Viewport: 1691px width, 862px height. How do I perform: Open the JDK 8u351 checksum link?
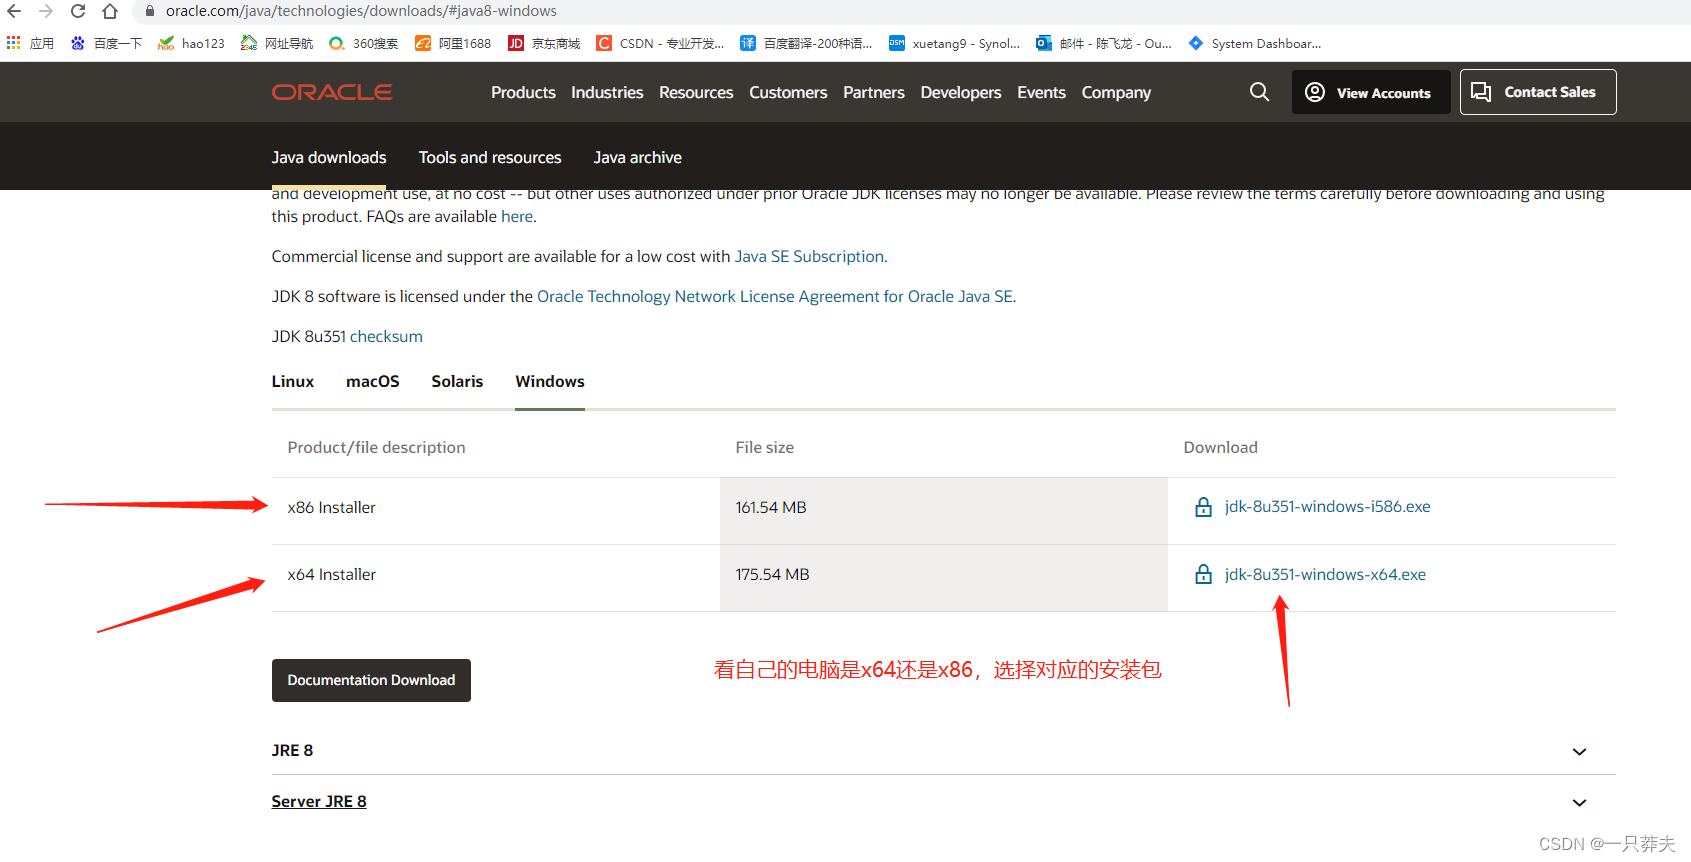(x=386, y=336)
